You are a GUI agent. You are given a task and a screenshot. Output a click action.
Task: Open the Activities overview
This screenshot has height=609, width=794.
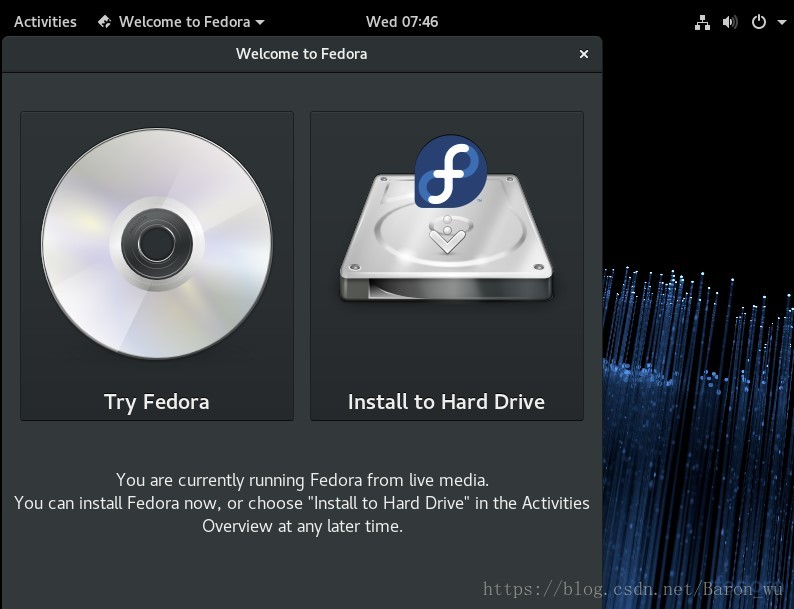(x=45, y=22)
